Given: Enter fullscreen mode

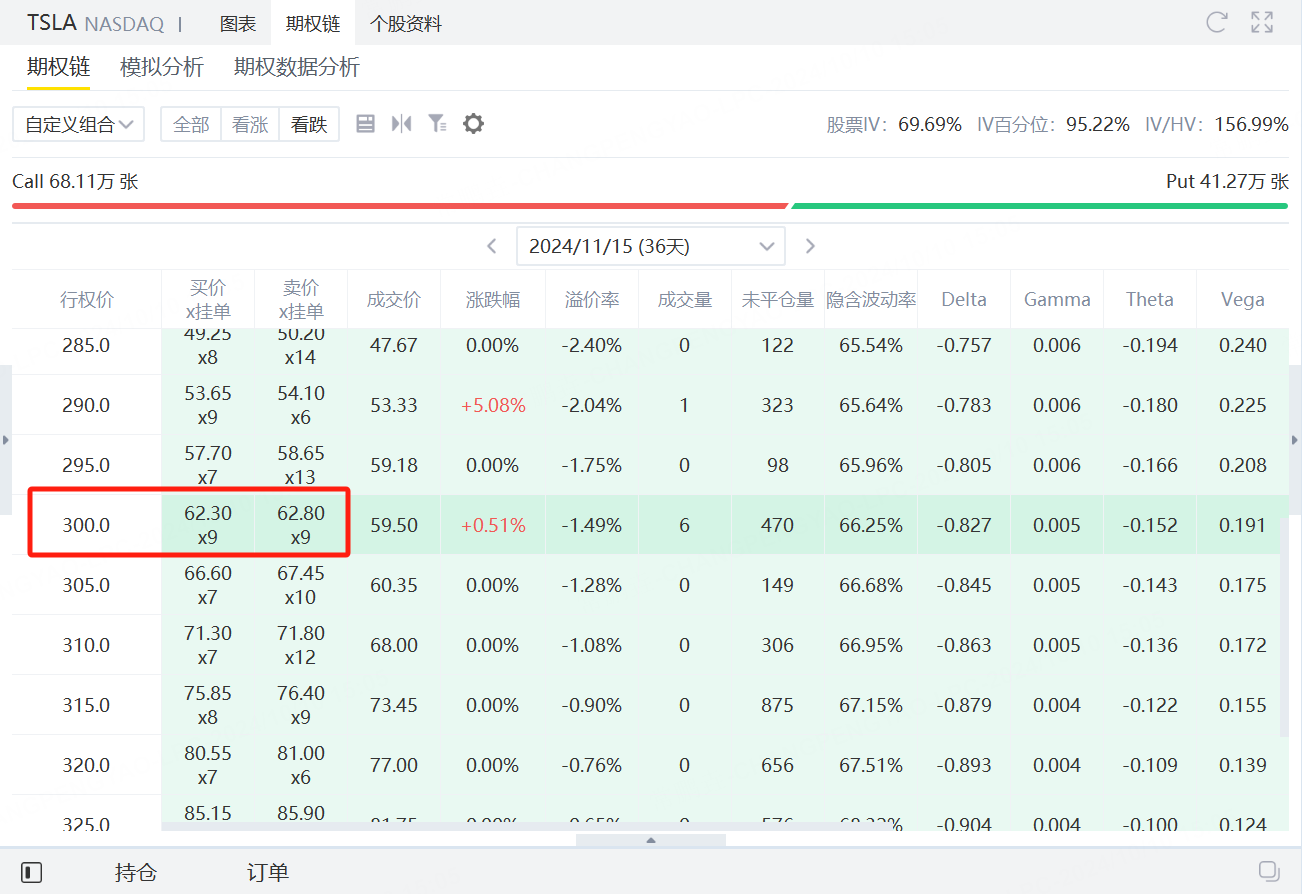Looking at the screenshot, I should point(1261,22).
